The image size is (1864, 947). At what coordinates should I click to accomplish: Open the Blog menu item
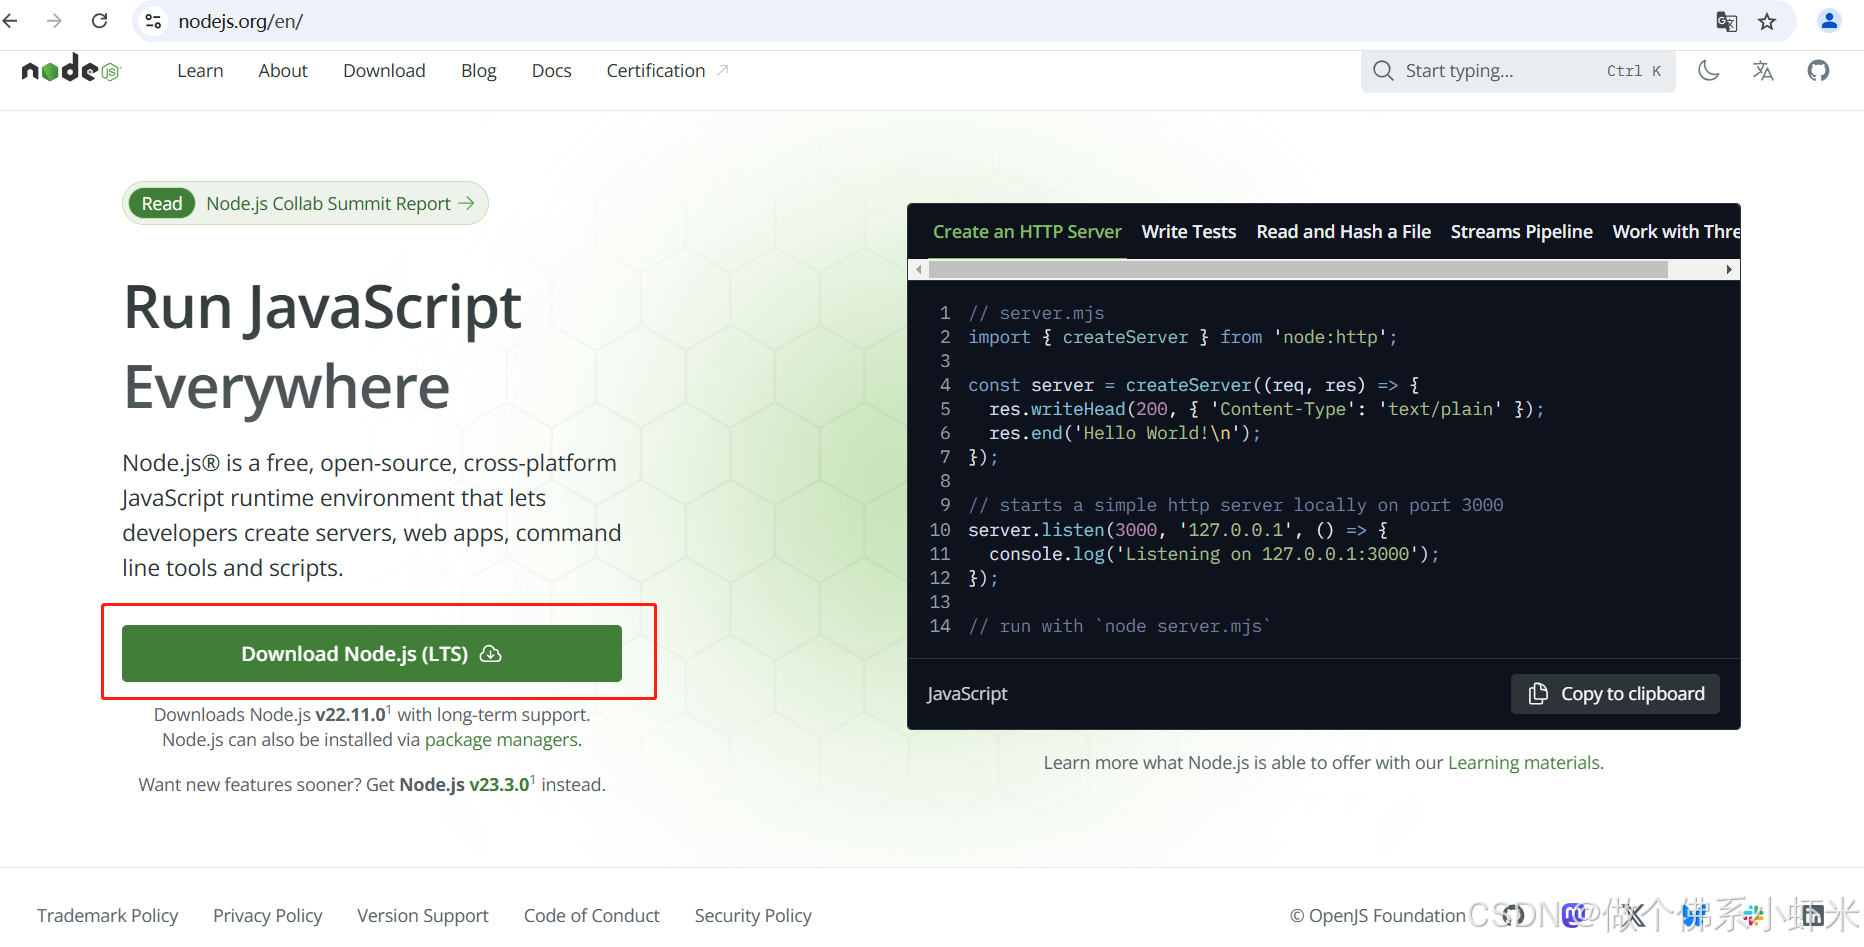(479, 71)
